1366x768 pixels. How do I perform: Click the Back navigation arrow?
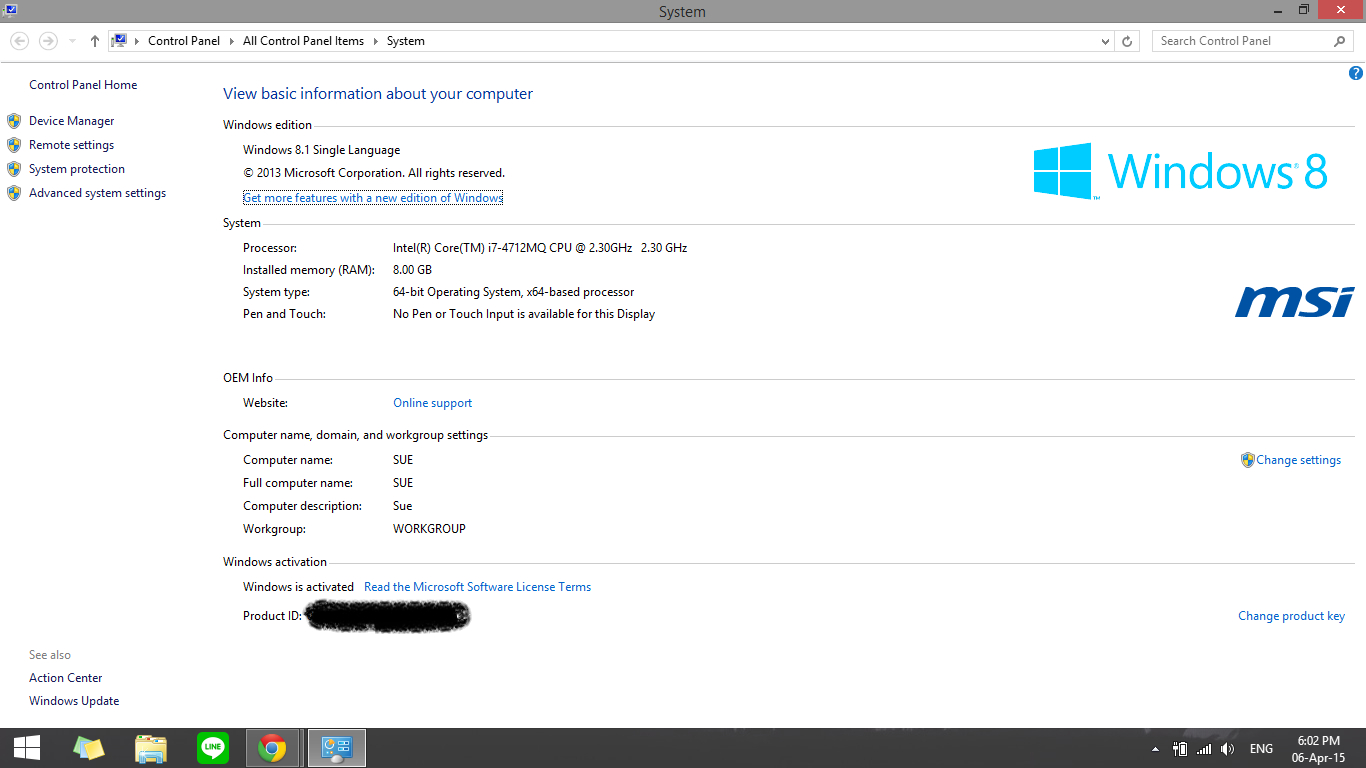click(20, 41)
